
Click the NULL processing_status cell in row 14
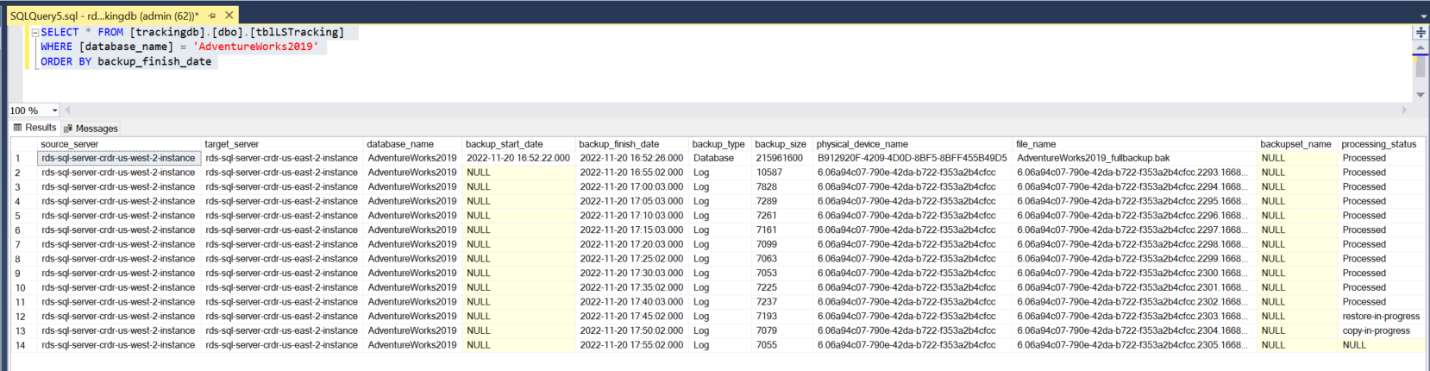point(1381,345)
